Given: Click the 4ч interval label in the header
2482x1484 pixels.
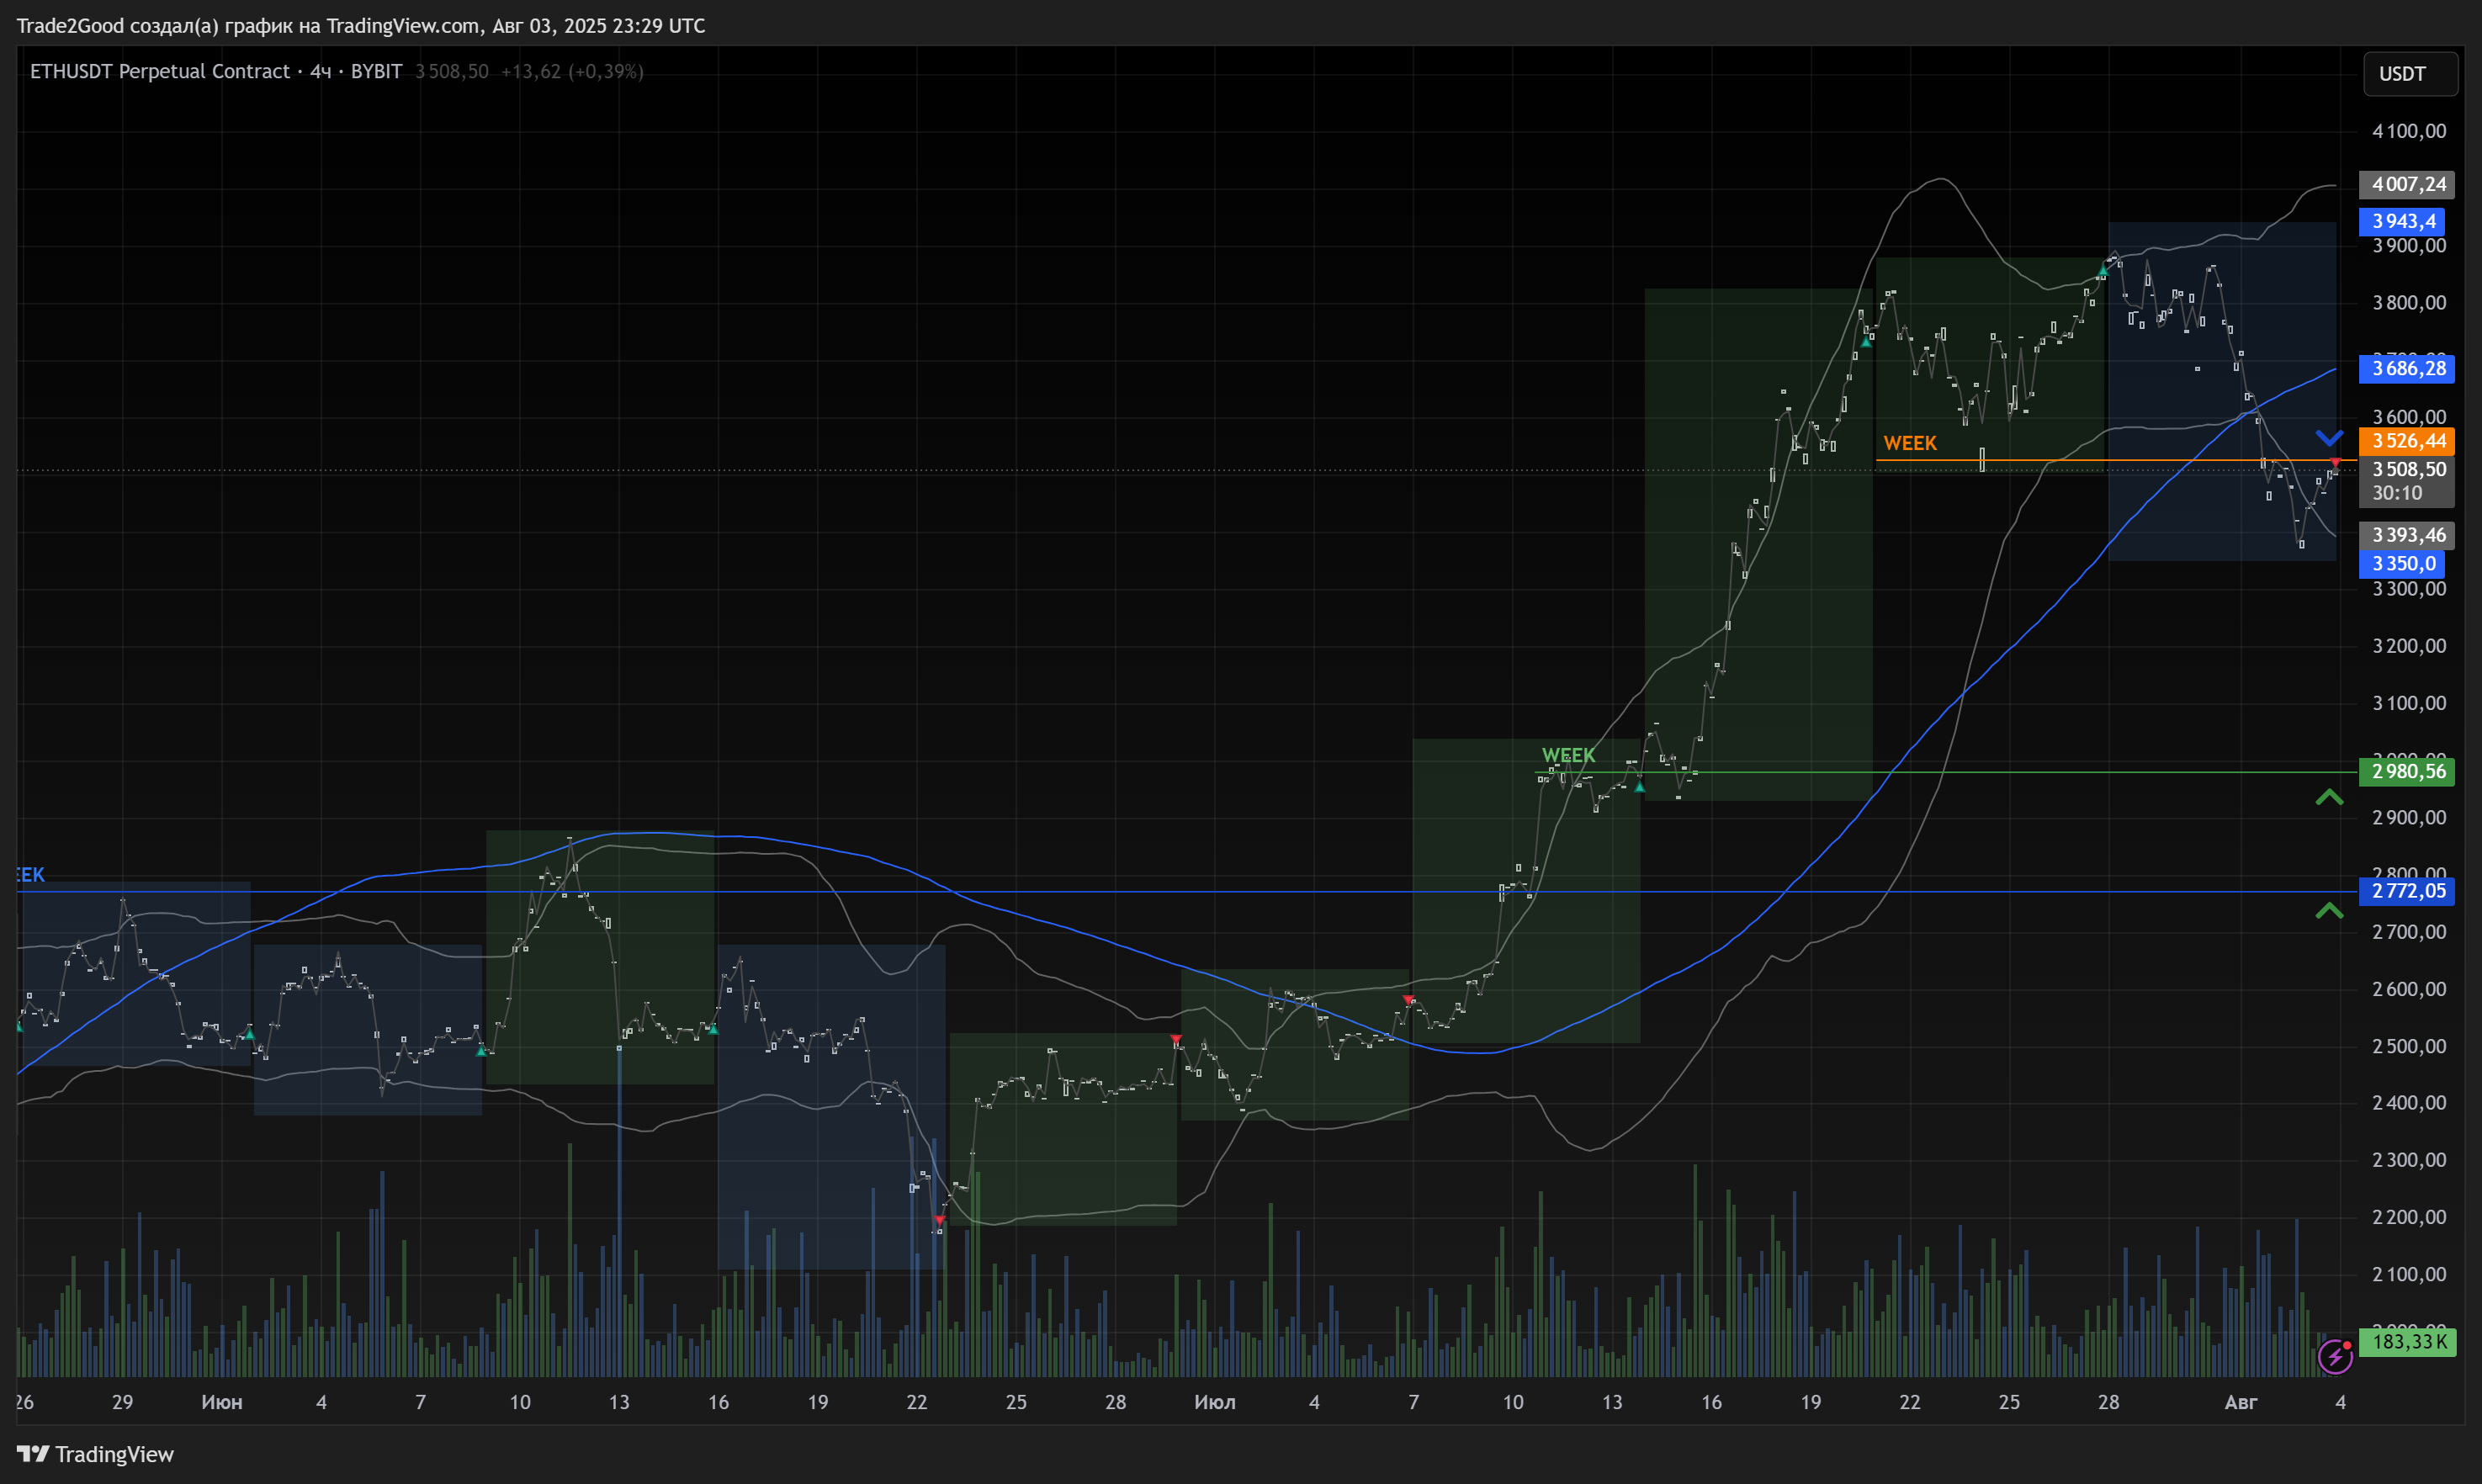Looking at the screenshot, I should click(x=320, y=71).
